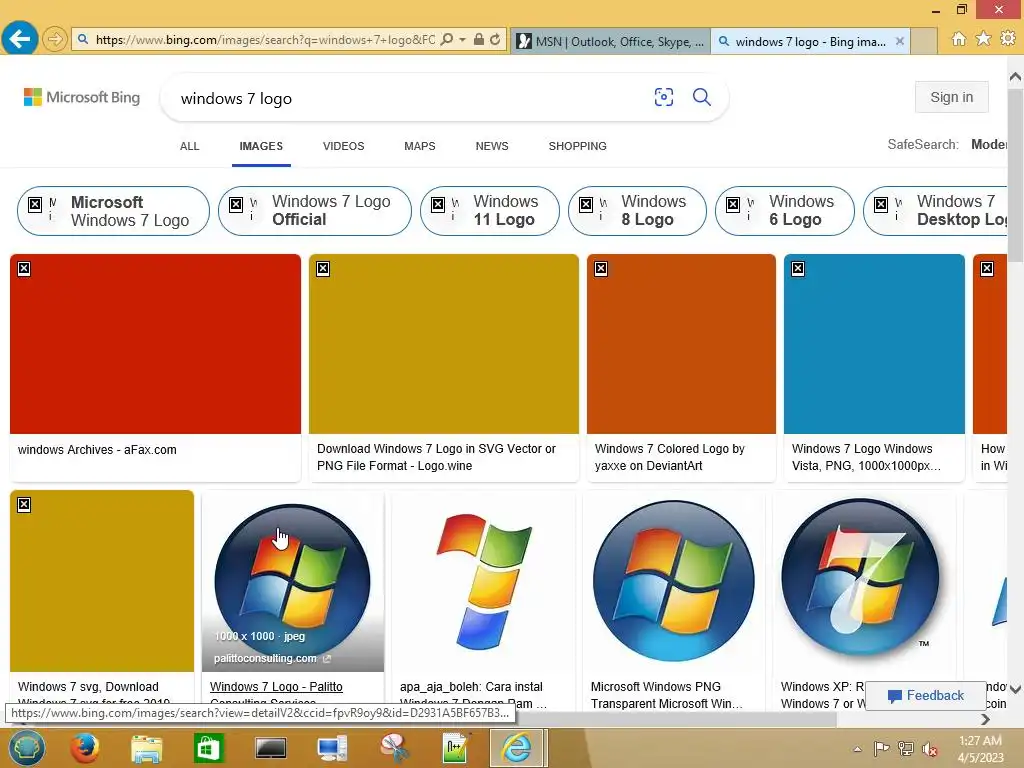Open the Logo.wine SVG Vector image result

443,344
